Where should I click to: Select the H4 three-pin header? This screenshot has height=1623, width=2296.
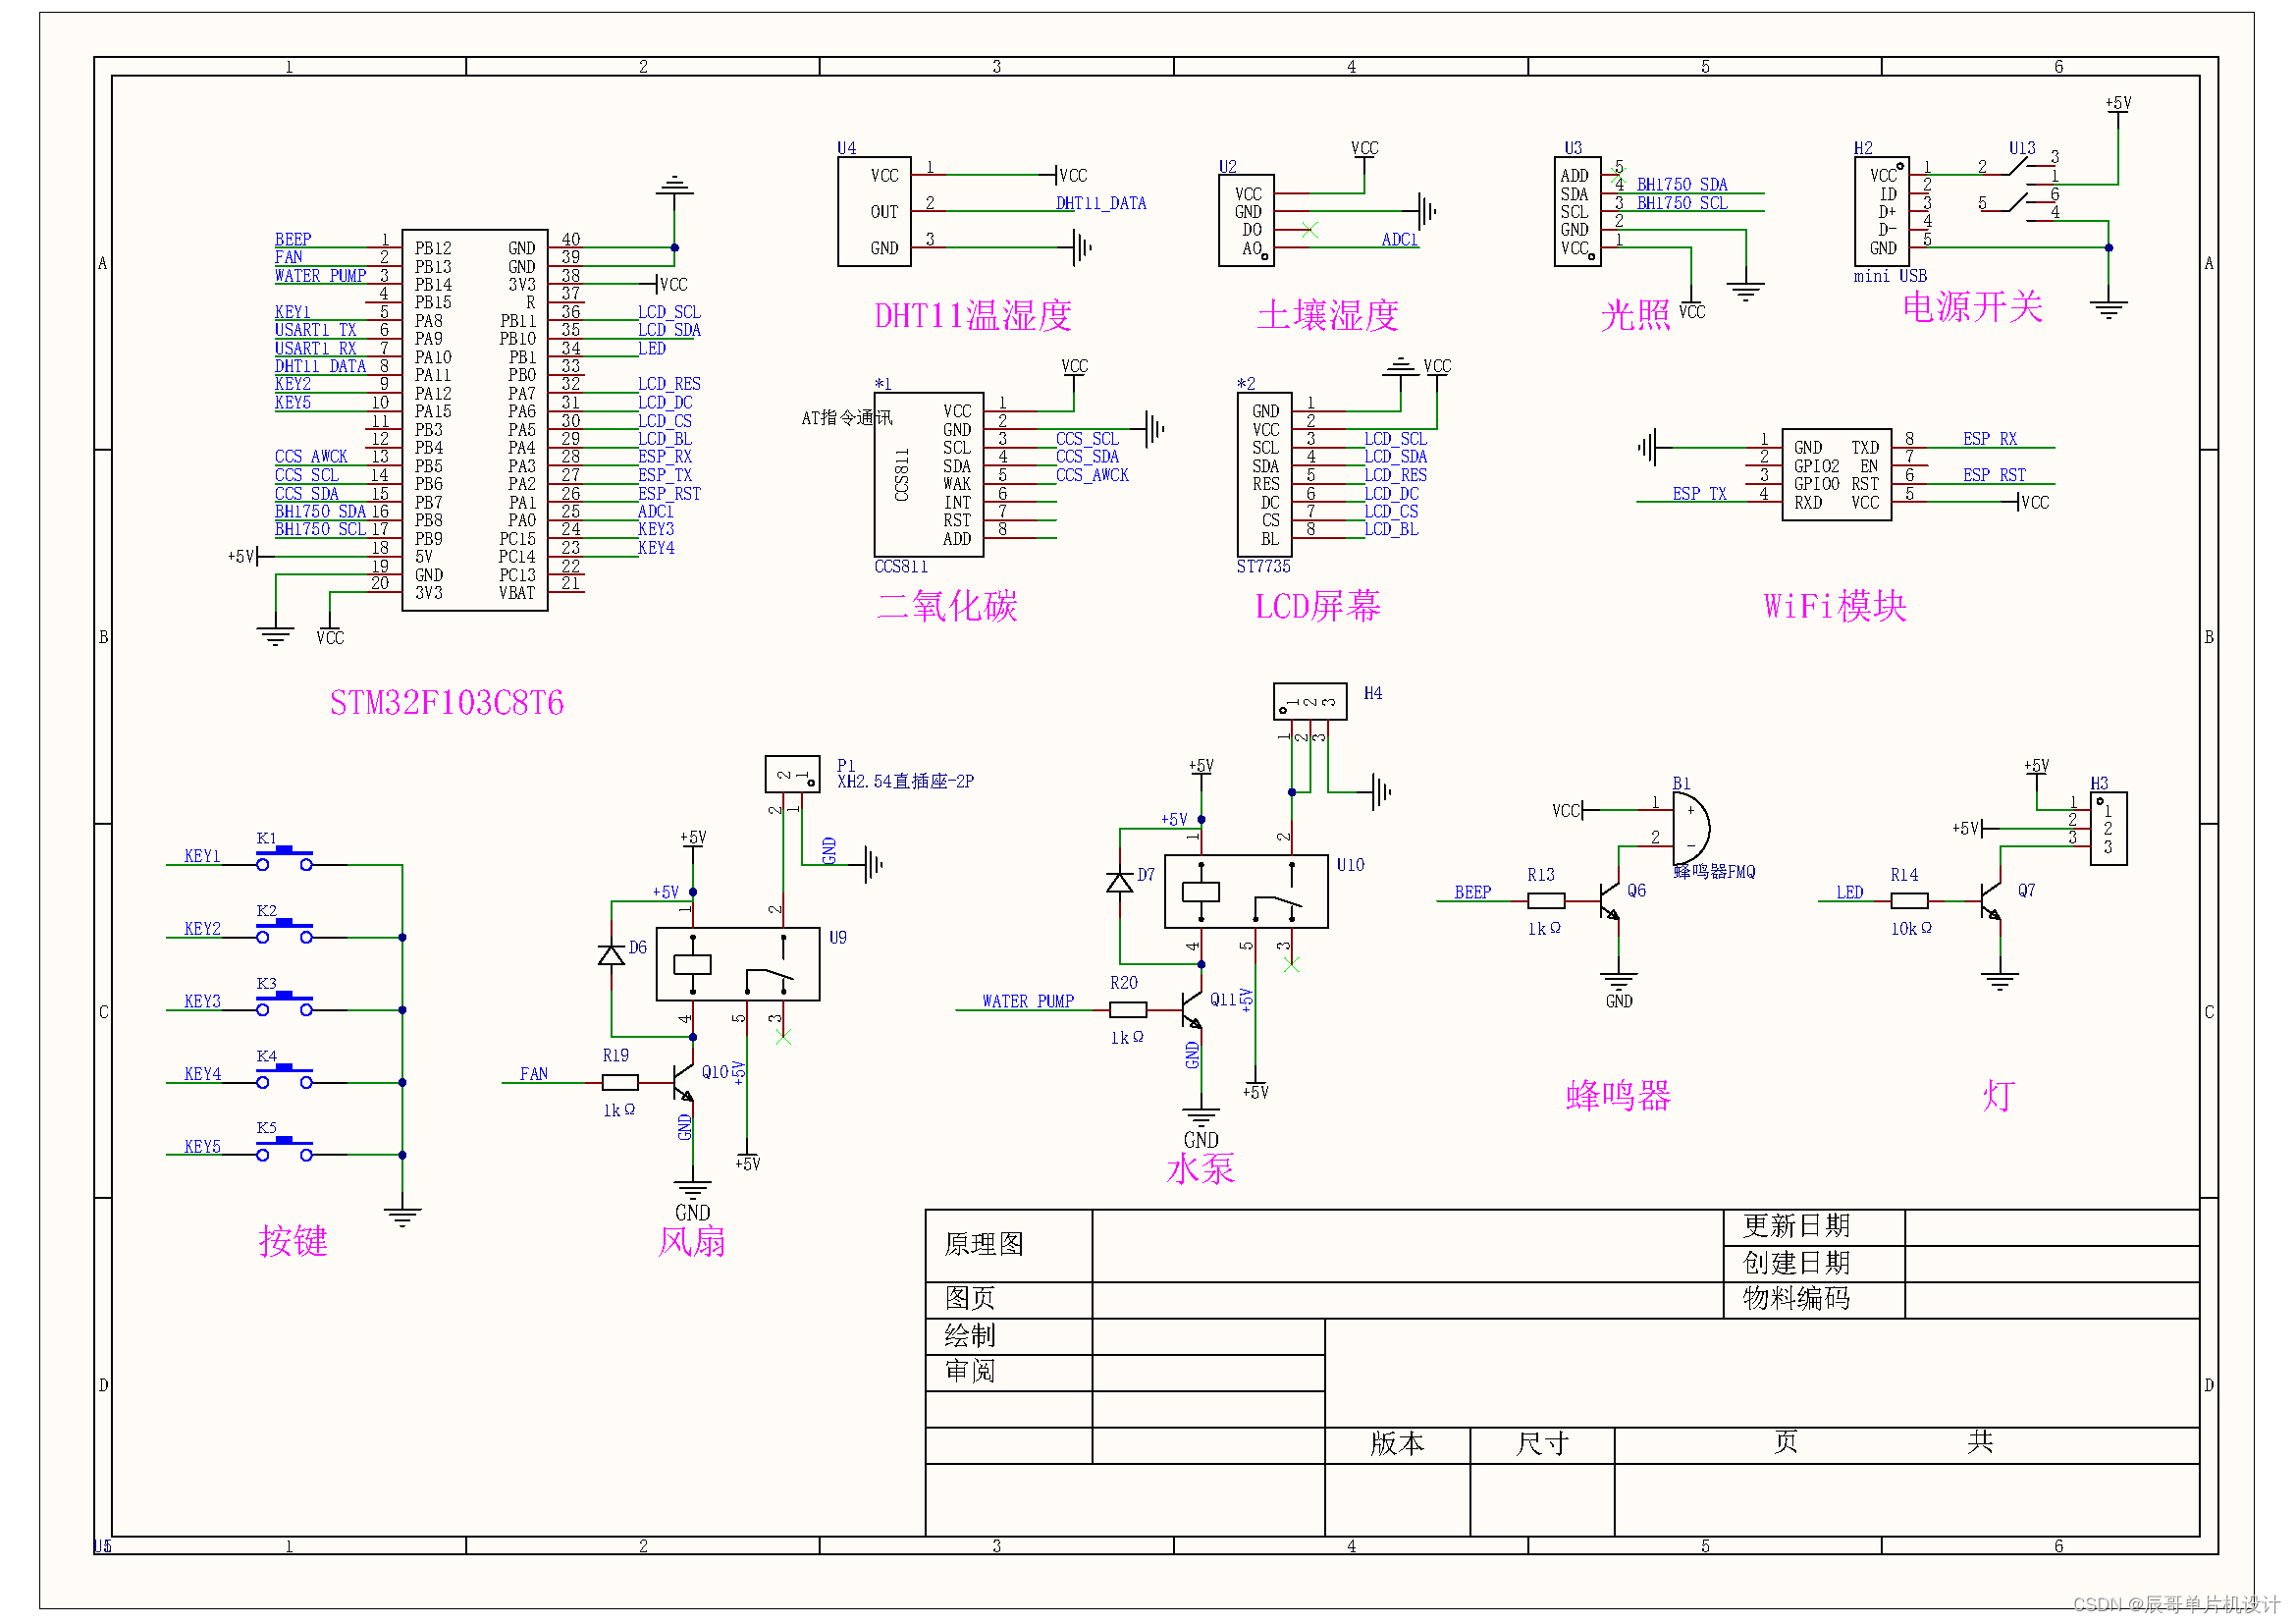tap(1309, 701)
